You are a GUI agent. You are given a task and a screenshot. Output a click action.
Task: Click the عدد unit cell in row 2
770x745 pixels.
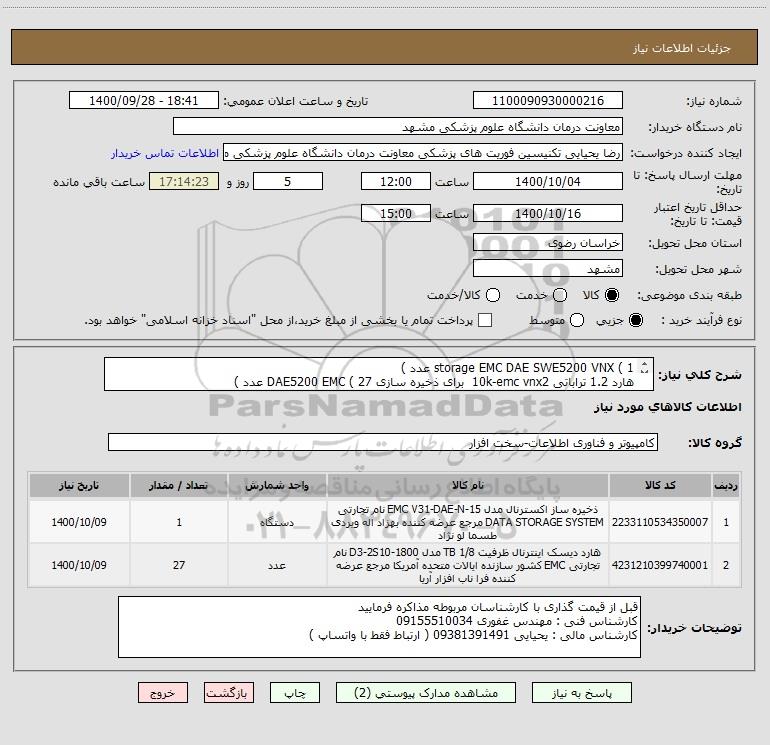point(277,565)
